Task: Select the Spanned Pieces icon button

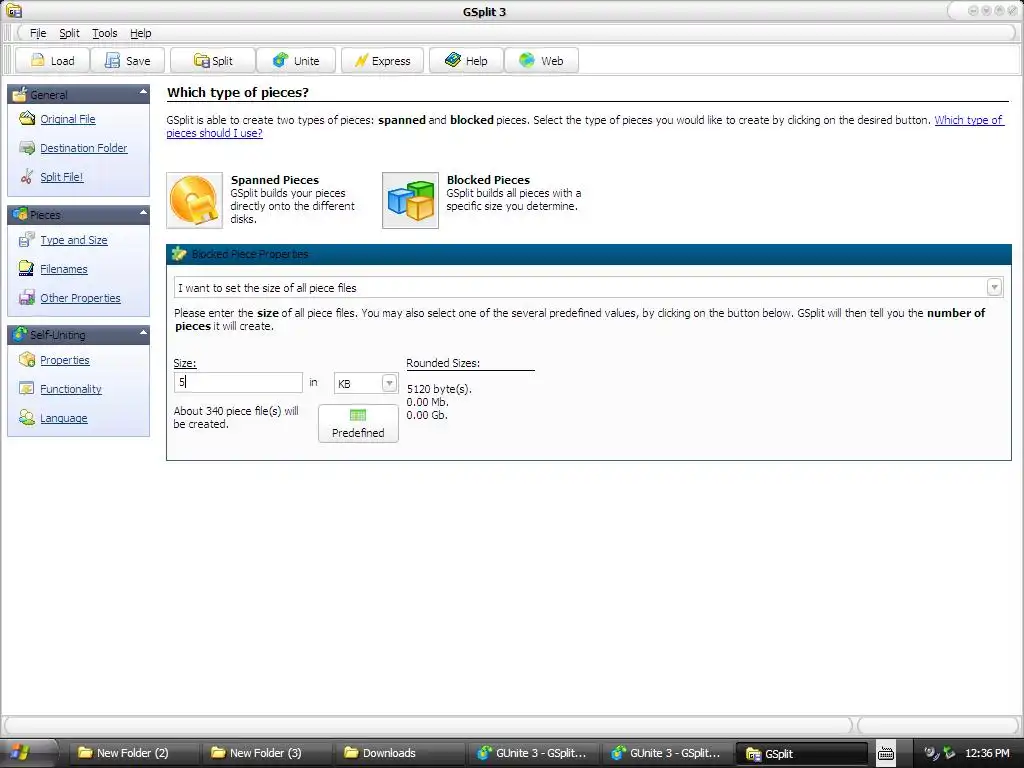Action: pos(195,200)
